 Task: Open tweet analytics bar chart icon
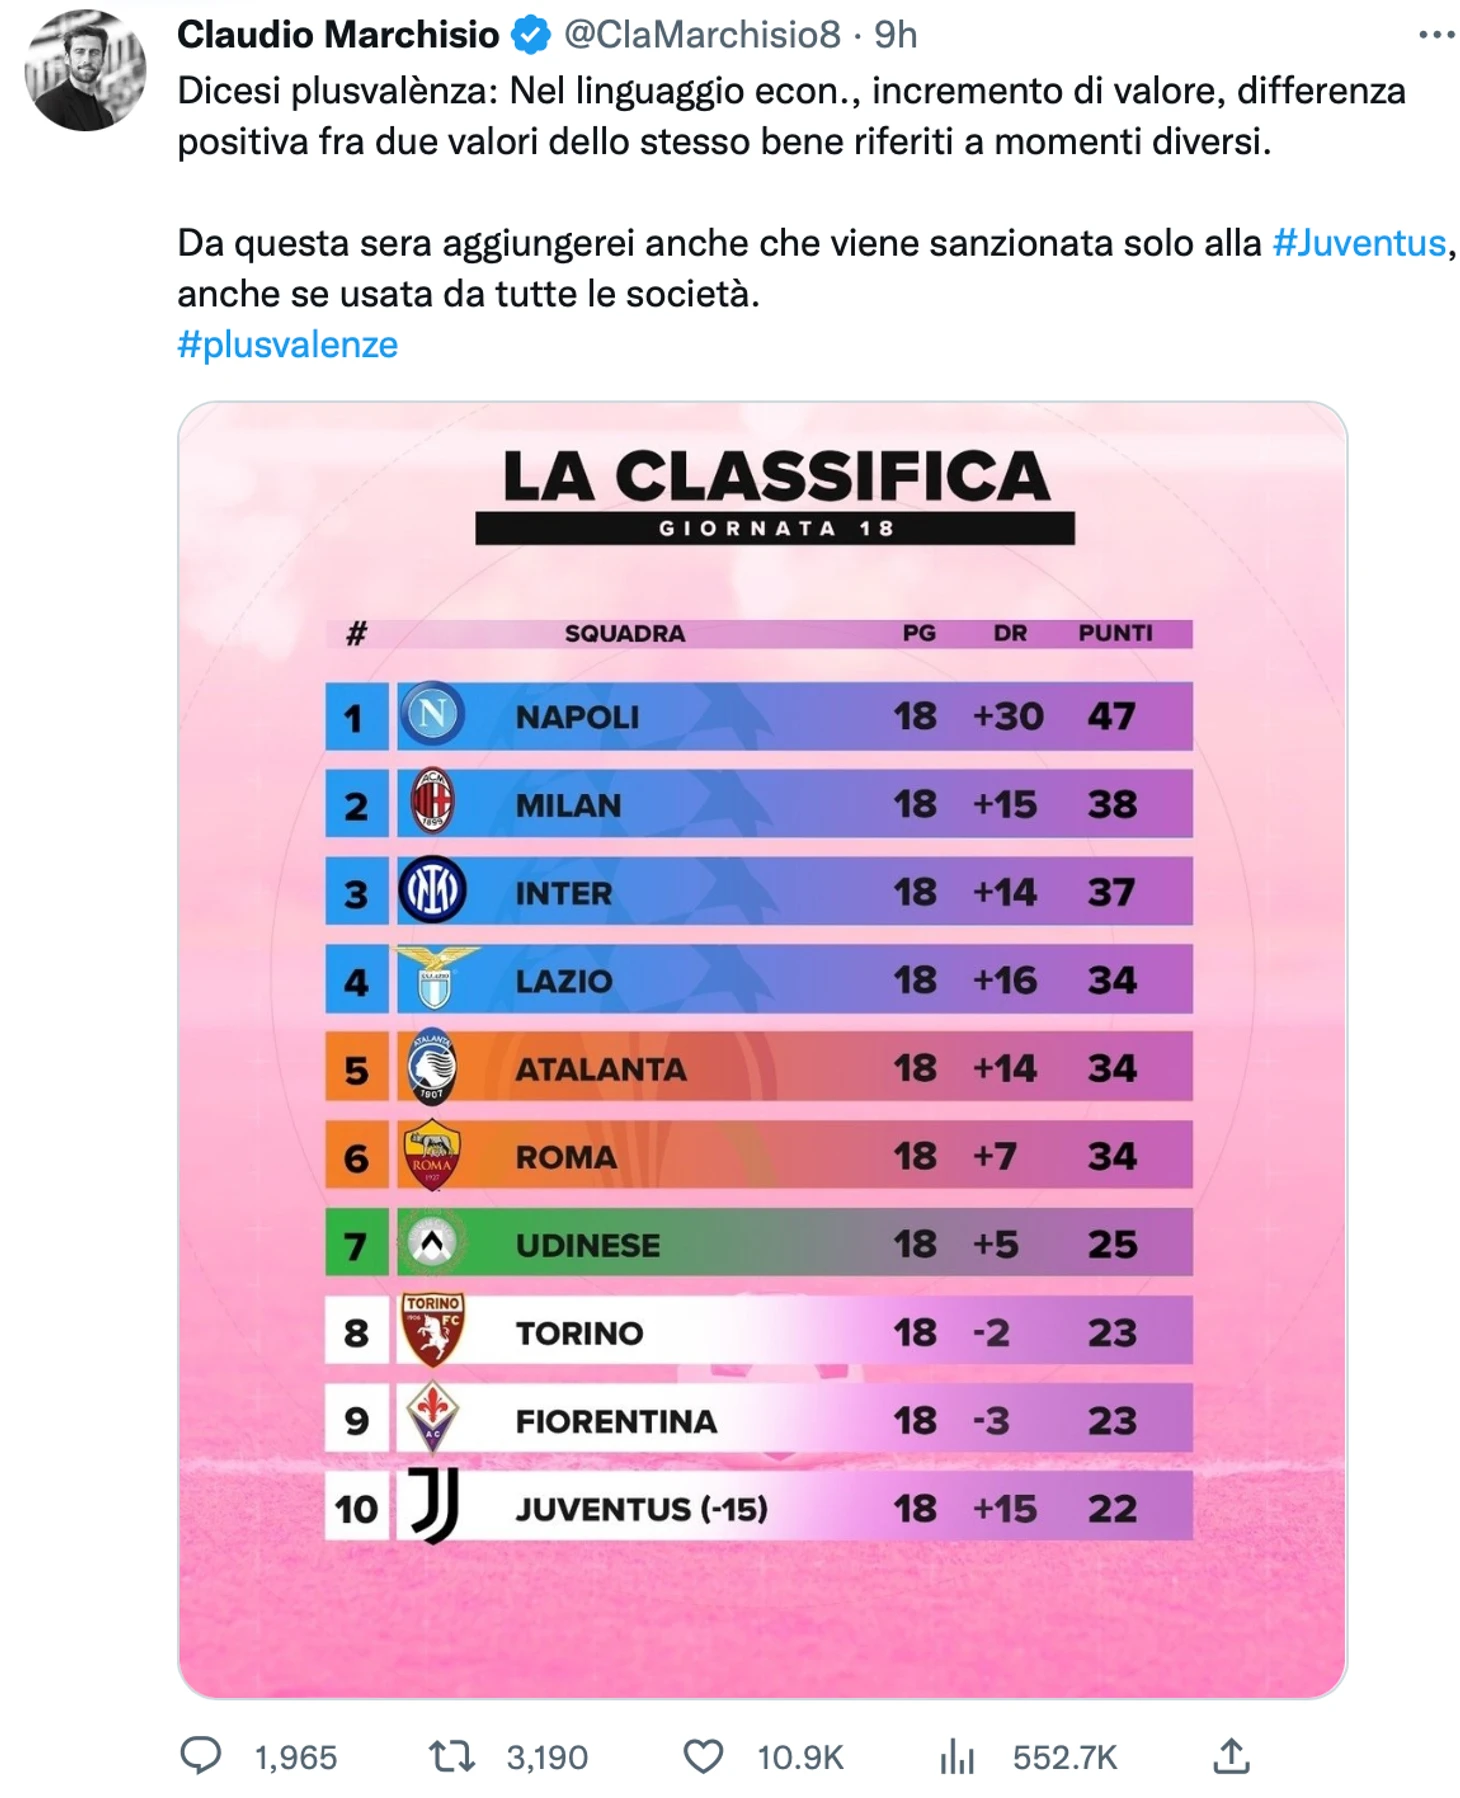[x=956, y=1756]
